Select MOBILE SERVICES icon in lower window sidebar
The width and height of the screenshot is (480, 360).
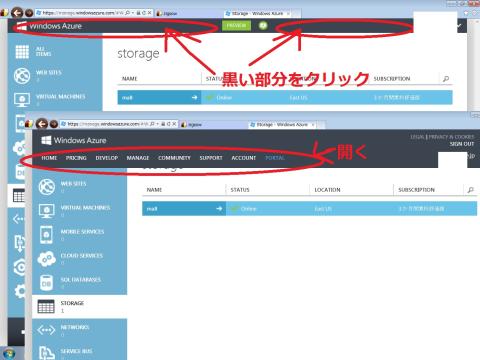click(46, 235)
